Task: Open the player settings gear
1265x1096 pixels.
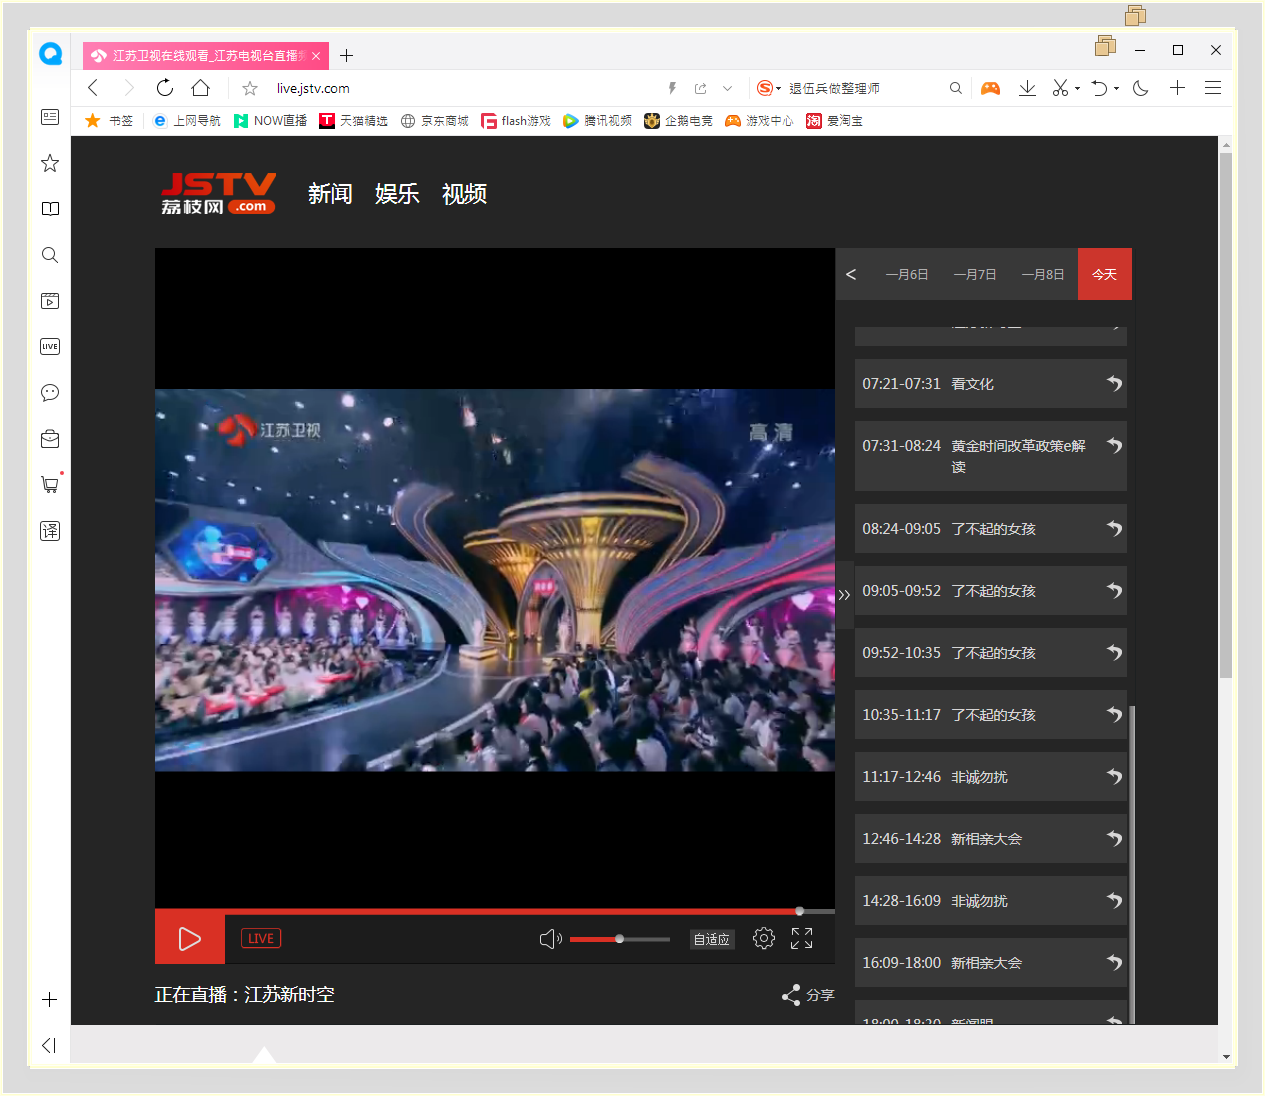Action: tap(763, 938)
